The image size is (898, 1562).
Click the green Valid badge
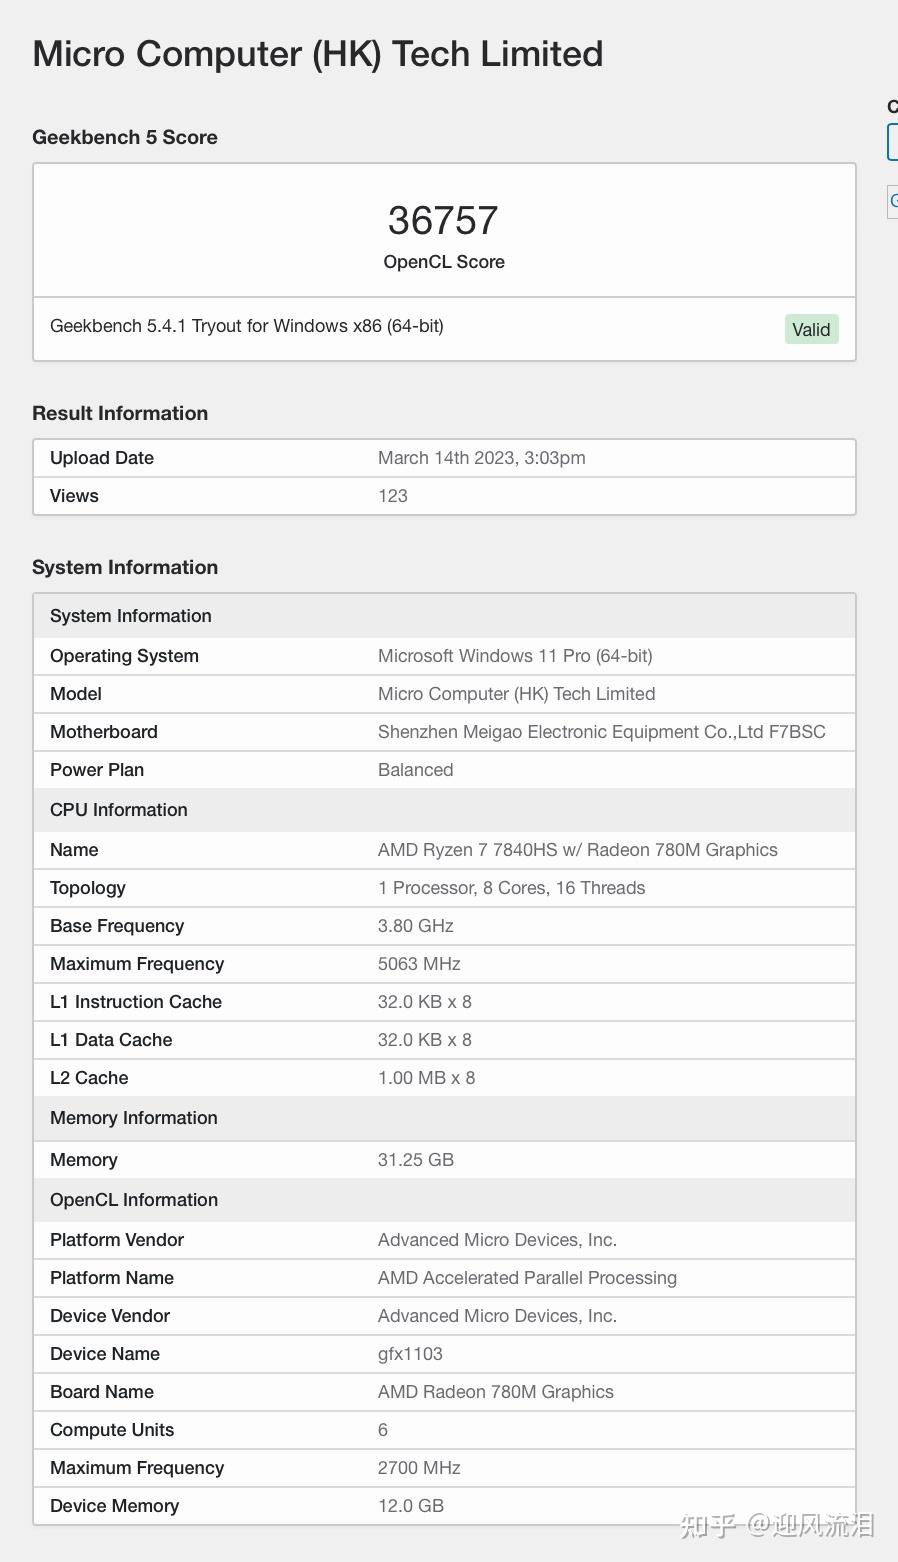(811, 330)
